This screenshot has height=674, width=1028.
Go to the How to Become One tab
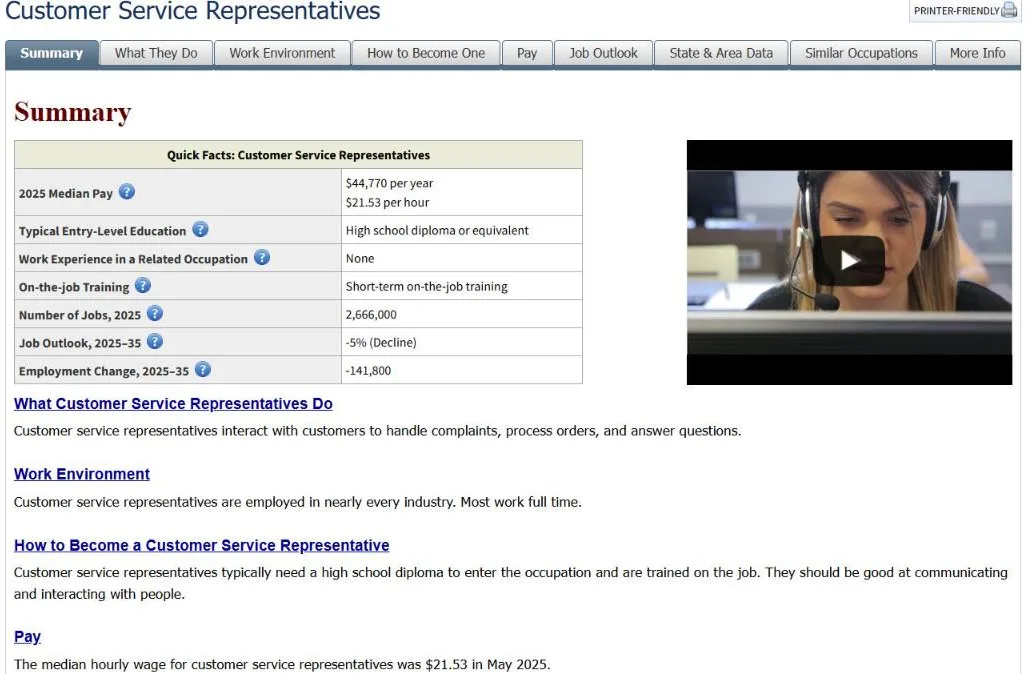click(x=426, y=54)
